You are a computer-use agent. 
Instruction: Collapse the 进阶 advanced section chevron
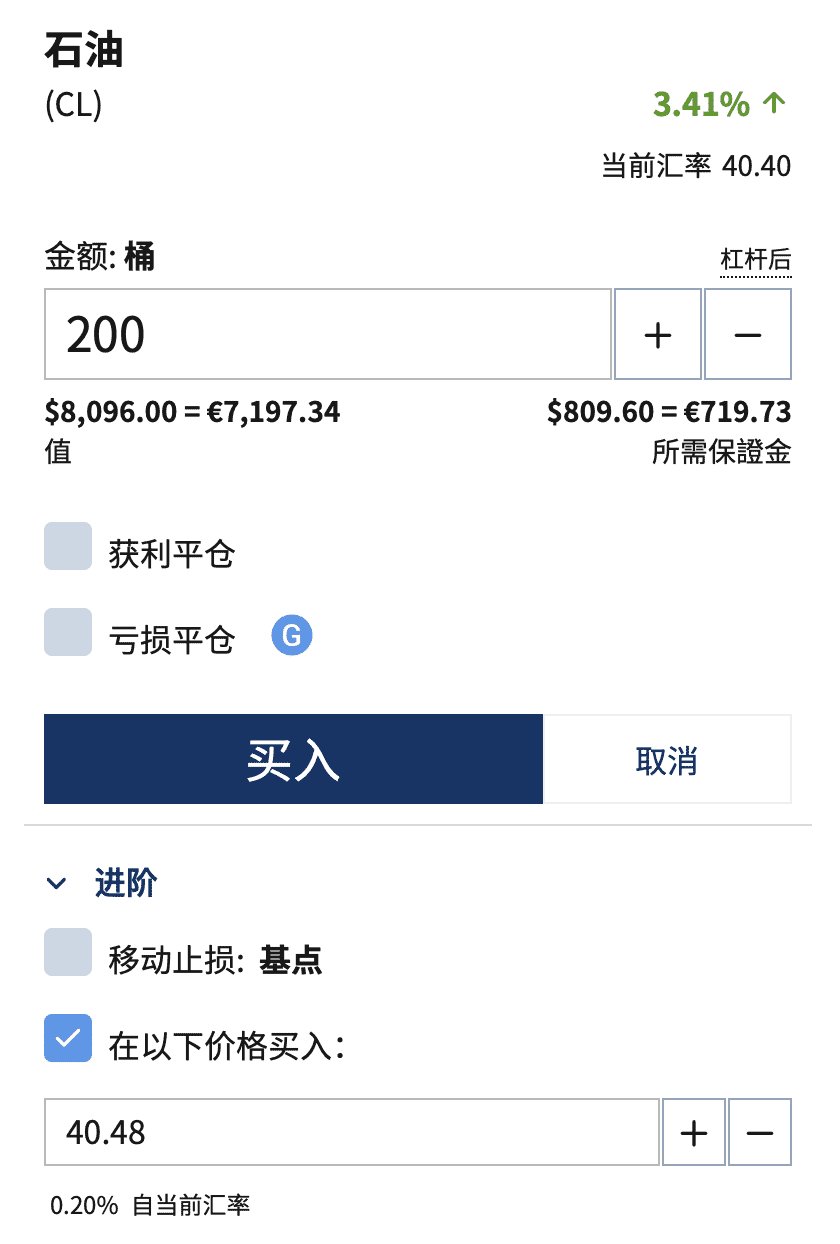(x=57, y=883)
